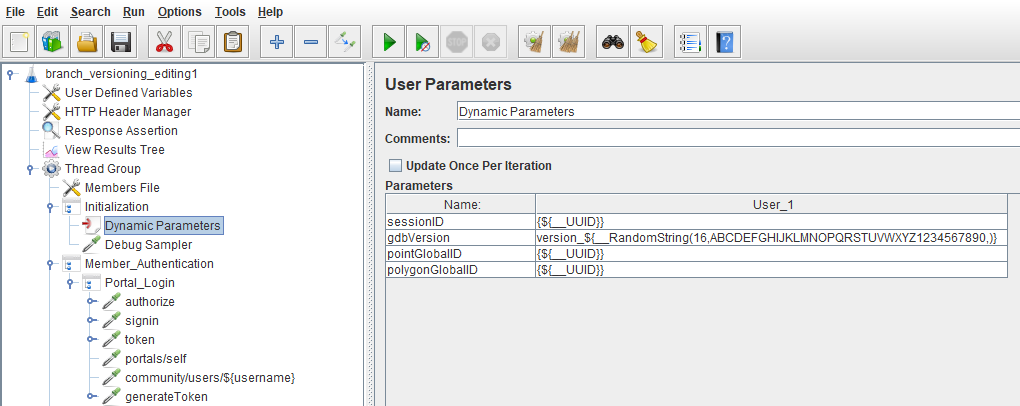Click Start No Pauses toolbar icon

click(423, 42)
